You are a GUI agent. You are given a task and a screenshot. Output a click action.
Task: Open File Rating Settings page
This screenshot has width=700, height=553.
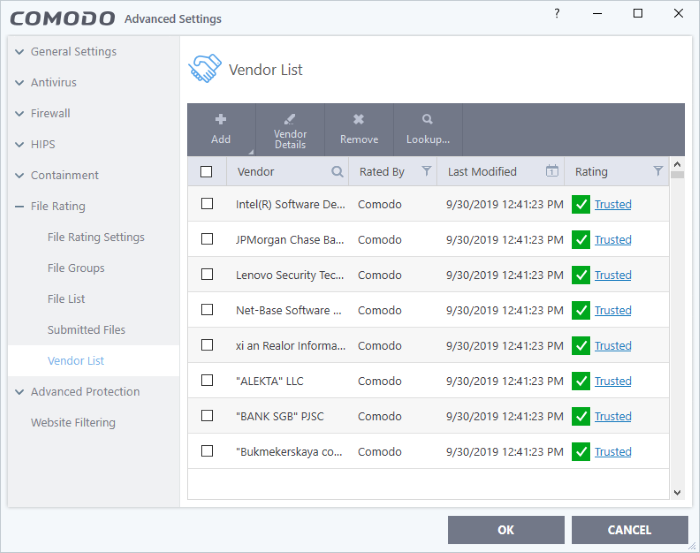pyautogui.click(x=96, y=237)
